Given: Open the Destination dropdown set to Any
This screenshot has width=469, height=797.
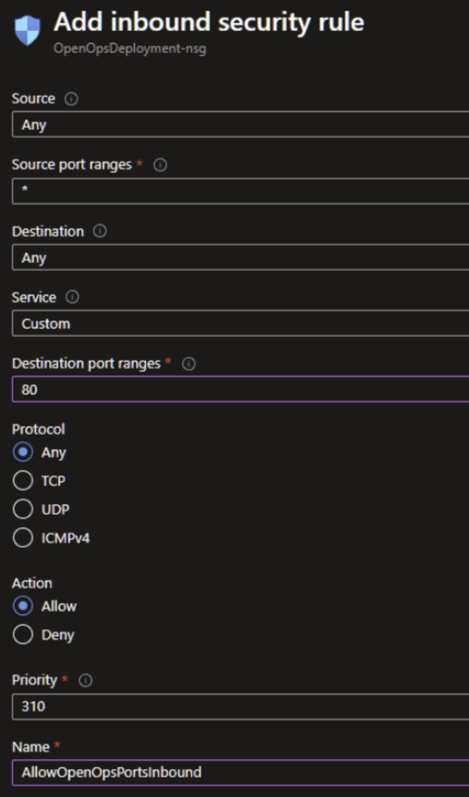Looking at the screenshot, I should (240, 257).
